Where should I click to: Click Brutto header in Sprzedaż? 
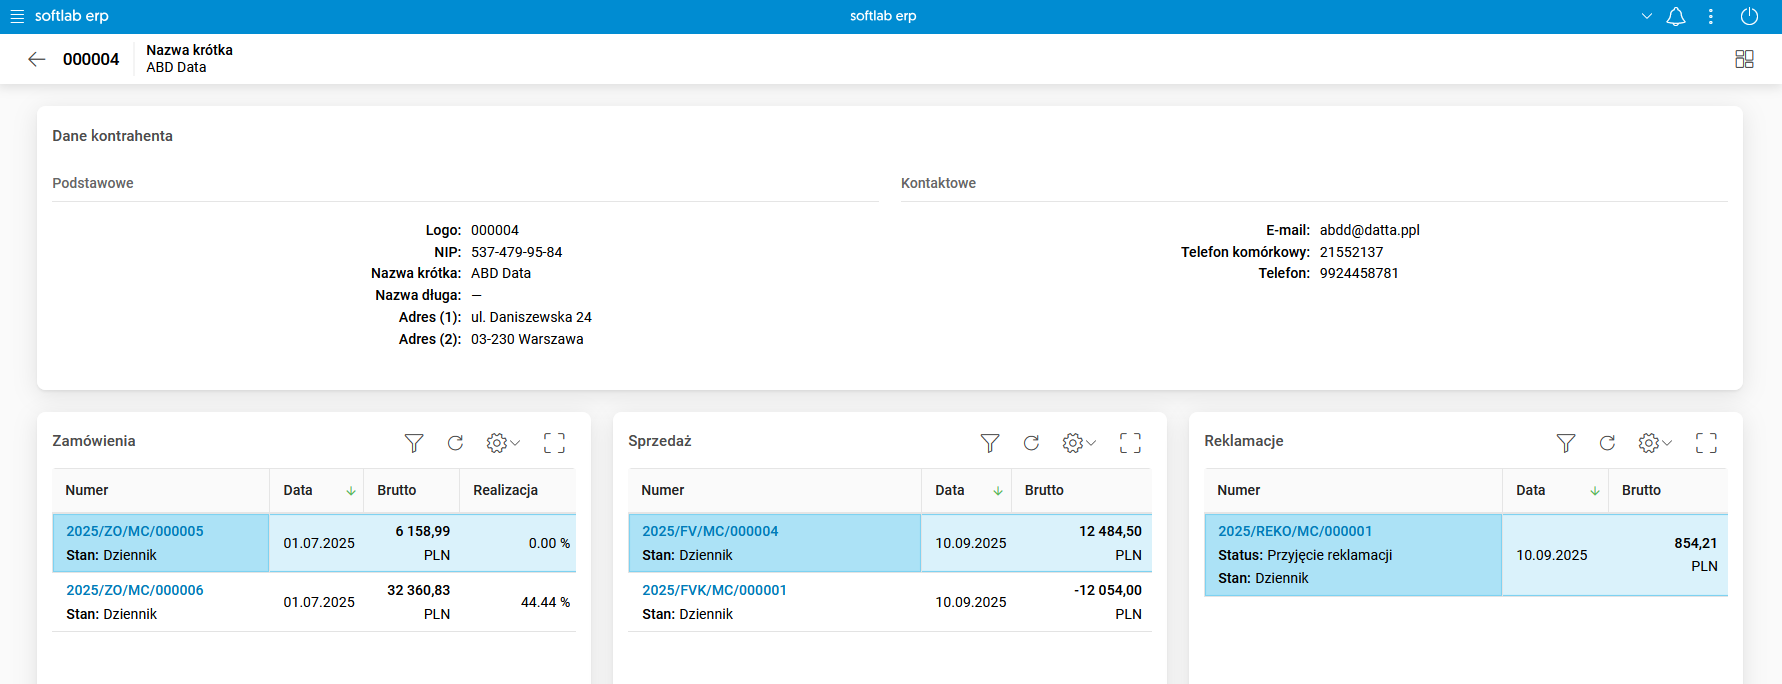1081,490
